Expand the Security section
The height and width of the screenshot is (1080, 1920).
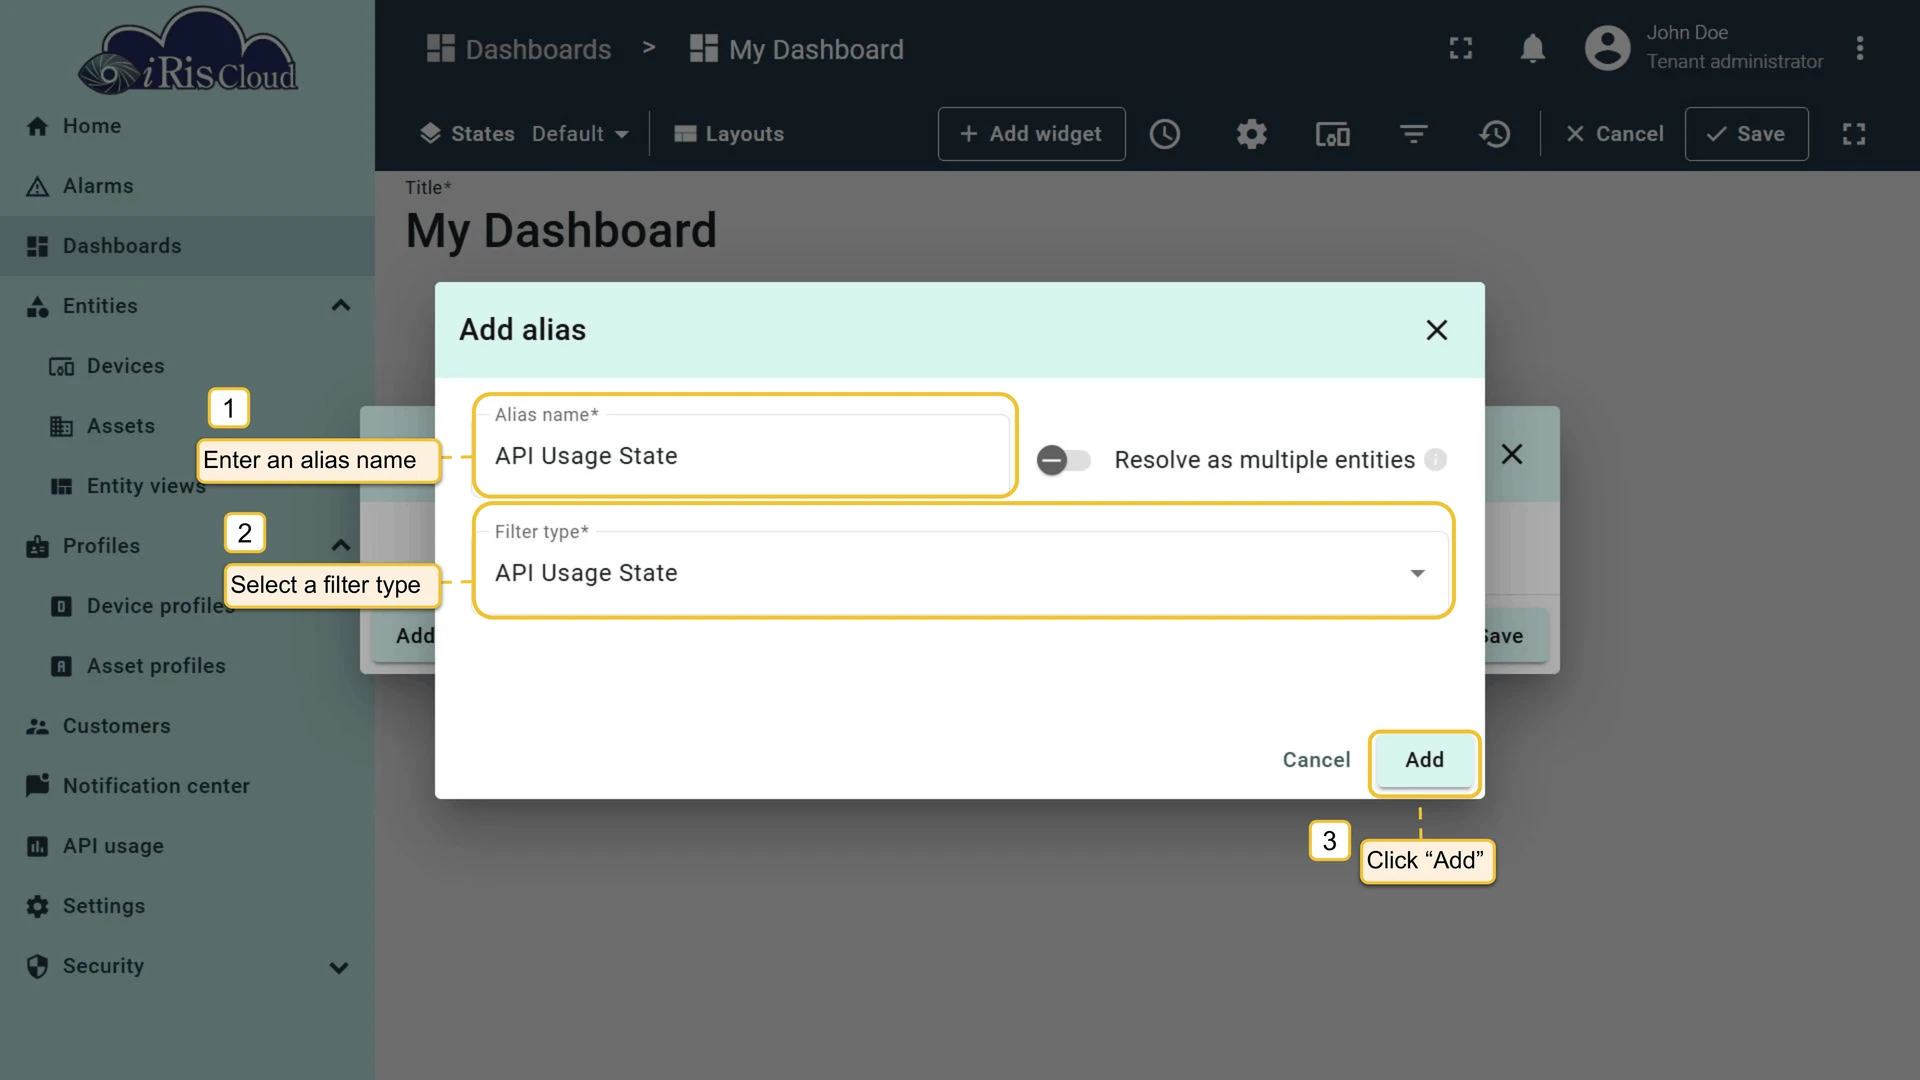(x=339, y=967)
